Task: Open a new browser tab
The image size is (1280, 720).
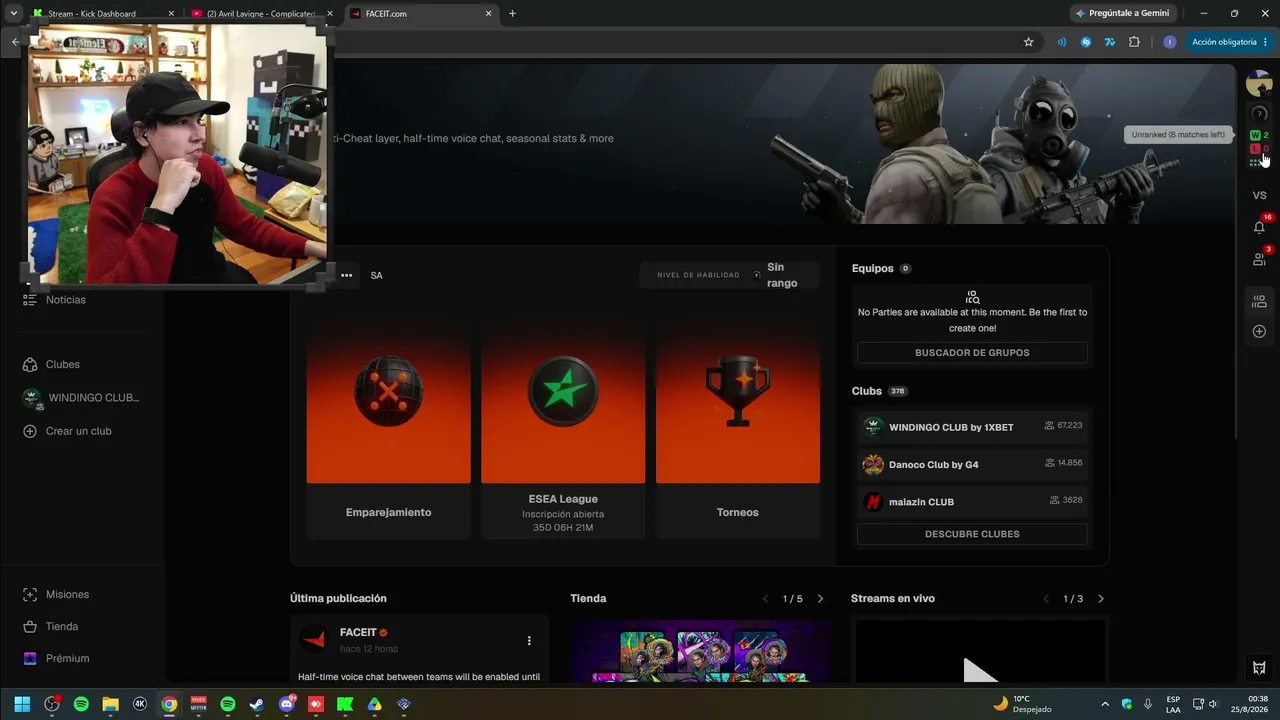Action: (x=512, y=14)
